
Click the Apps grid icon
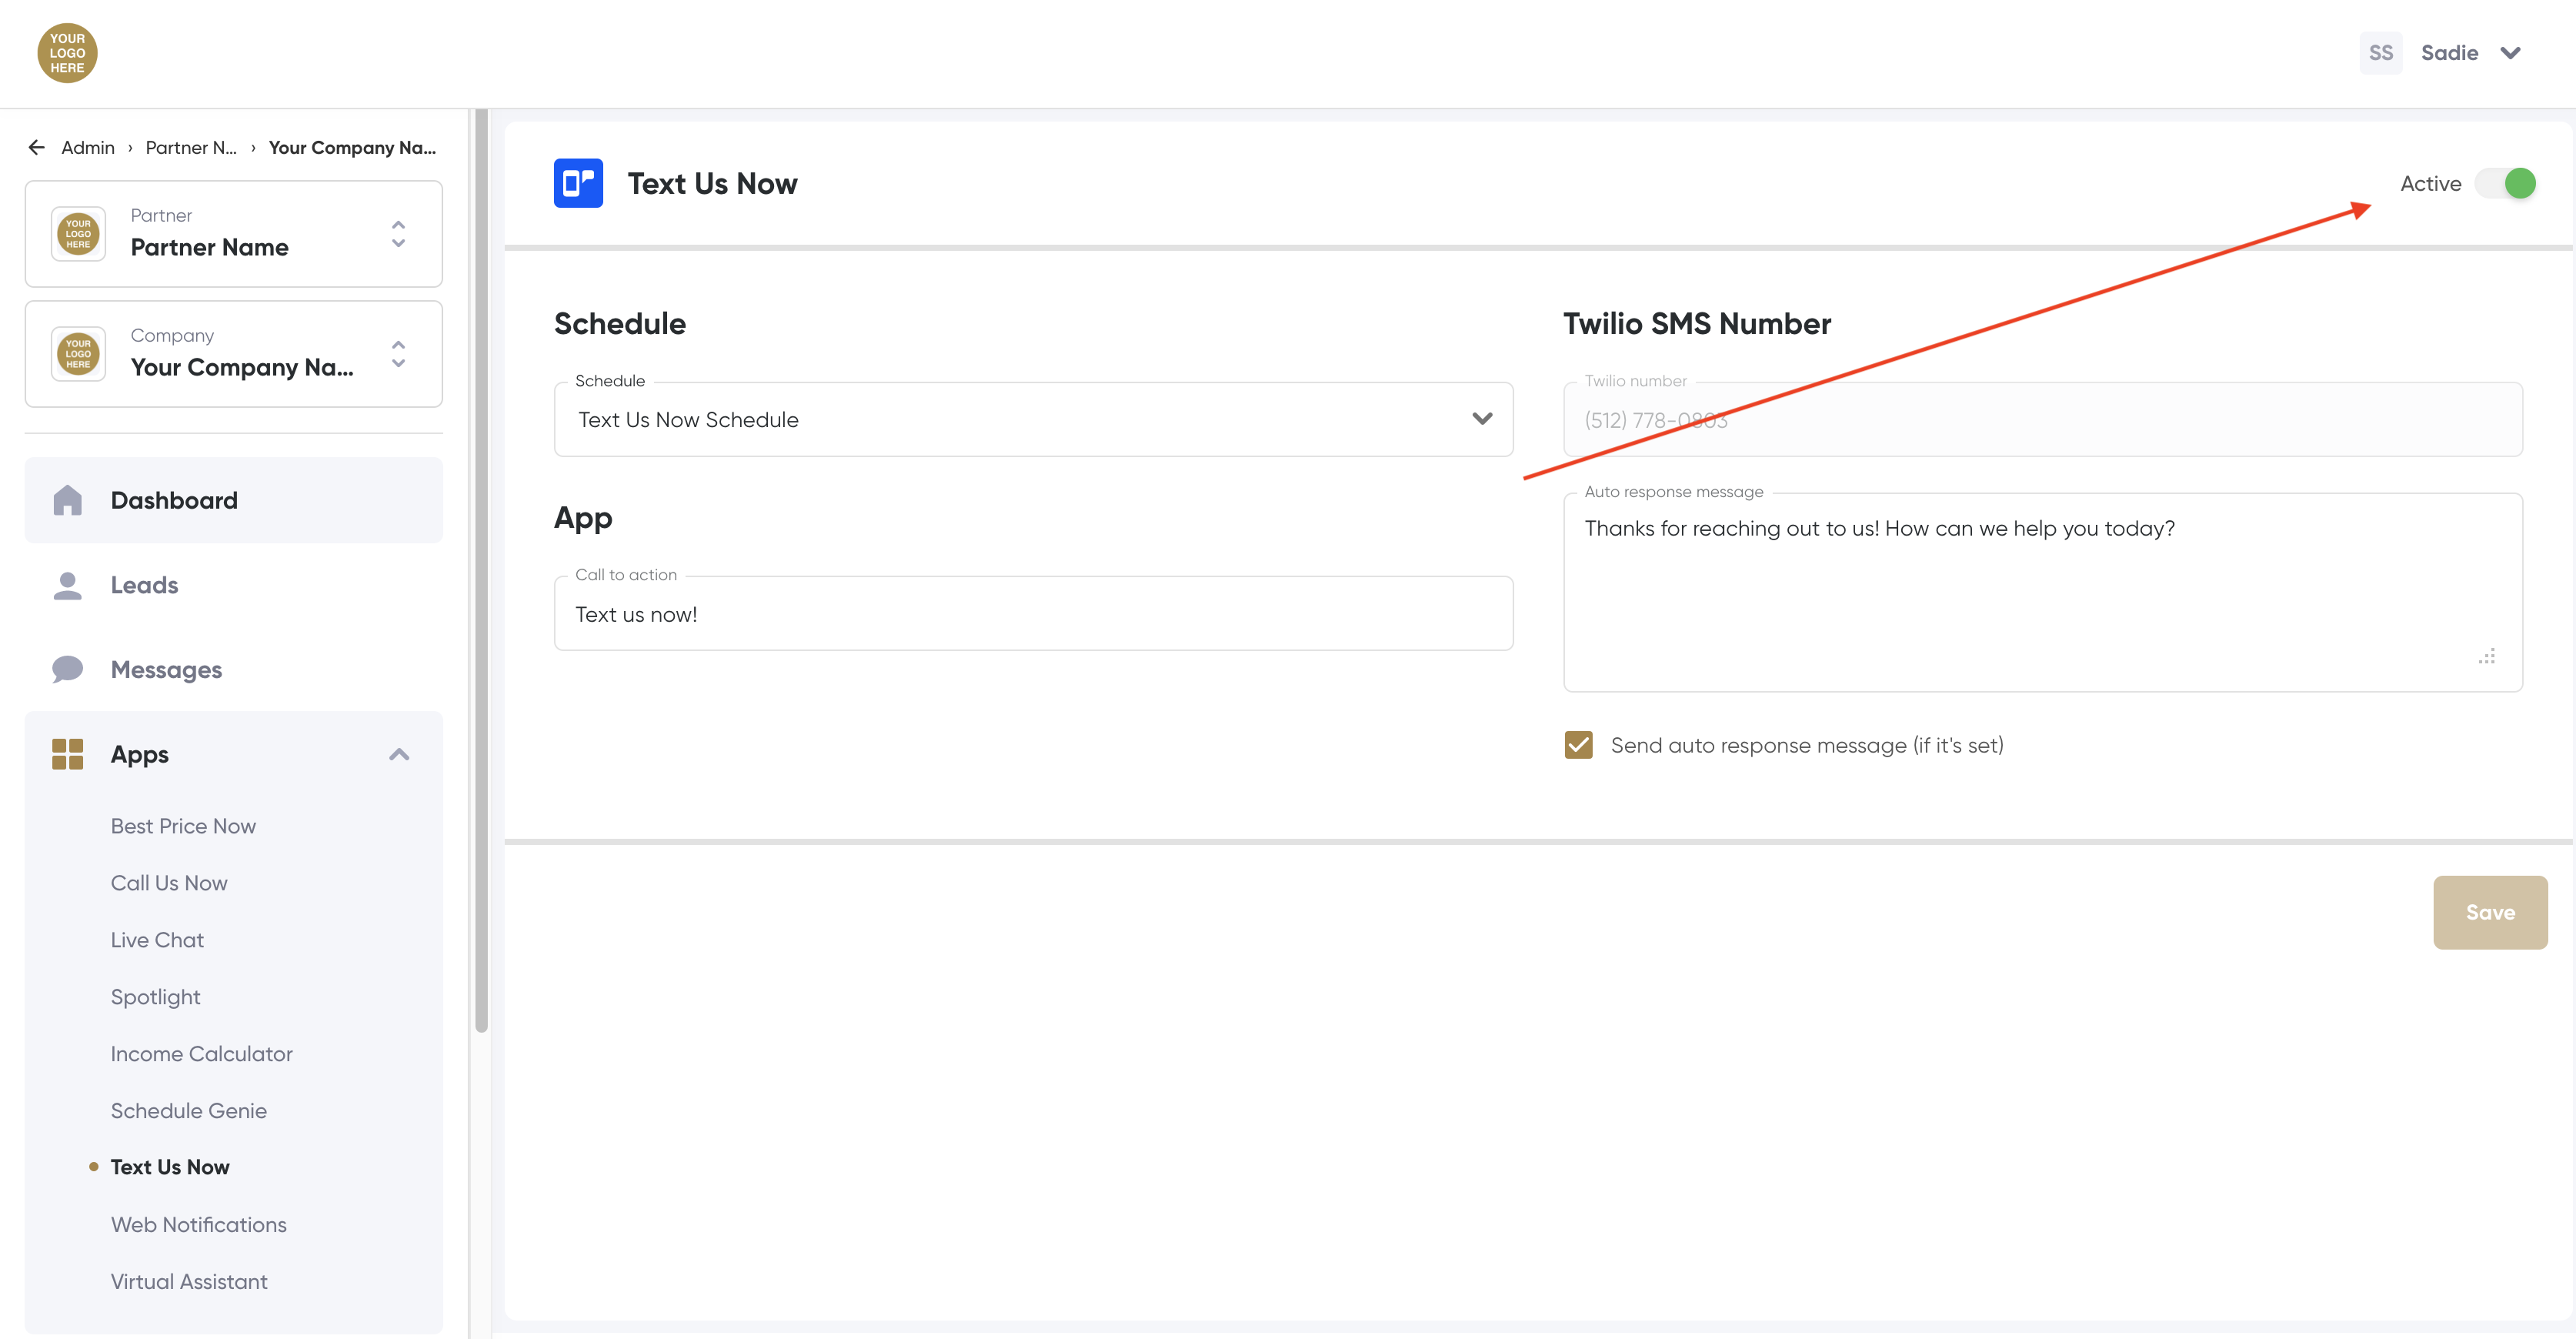pyautogui.click(x=67, y=754)
